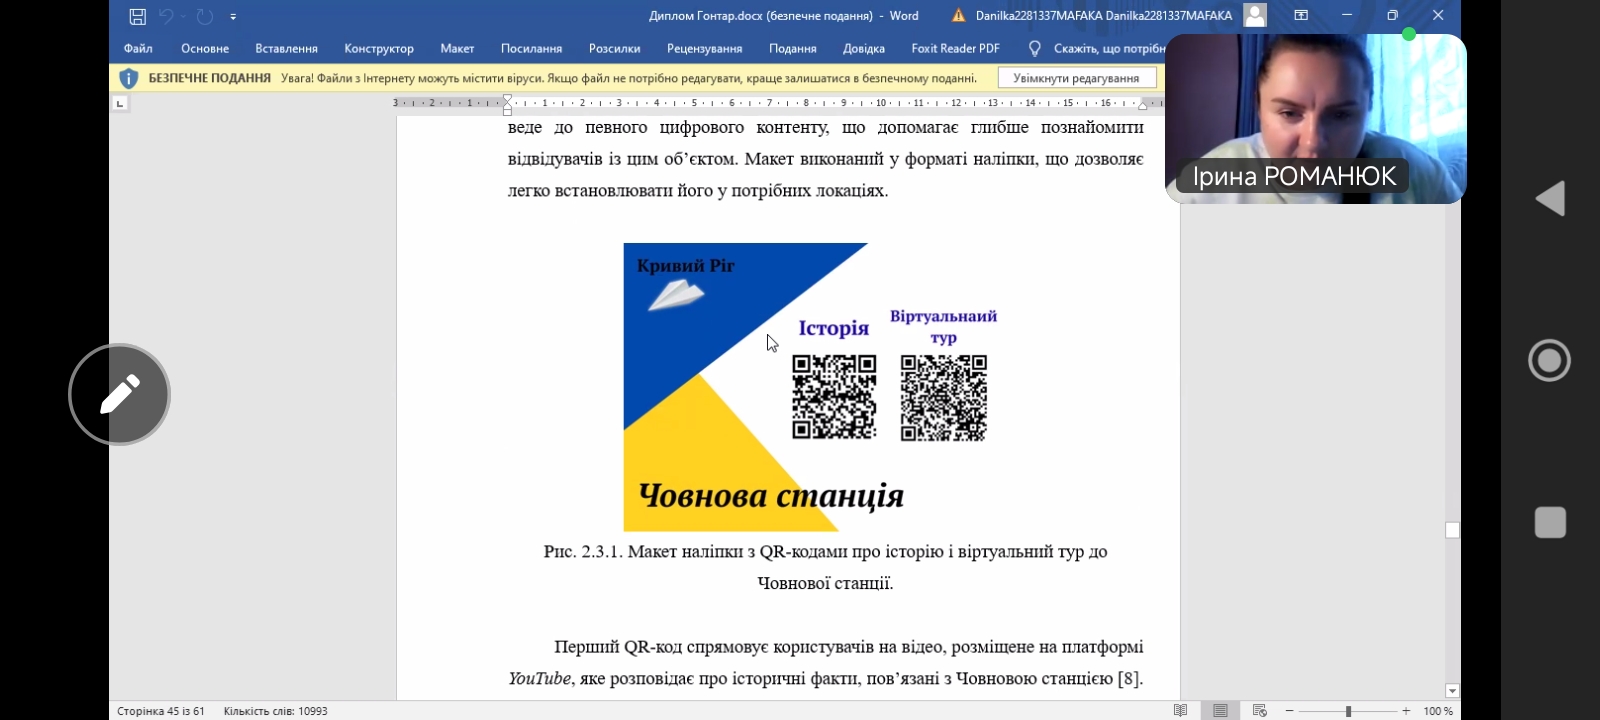The width and height of the screenshot is (1600, 720).
Task: Save the document with the floppy icon
Action: [x=138, y=16]
